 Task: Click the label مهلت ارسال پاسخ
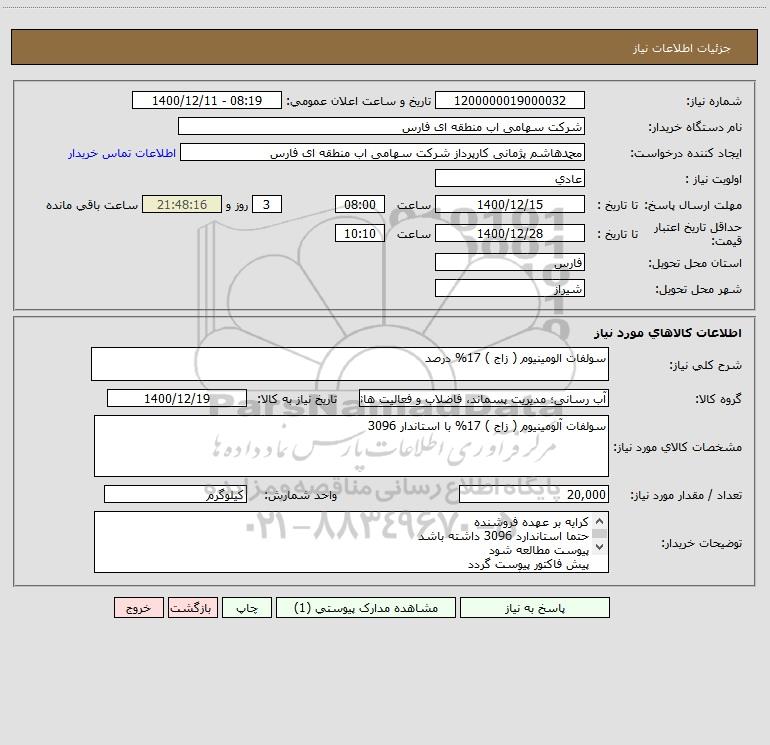[x=693, y=205]
